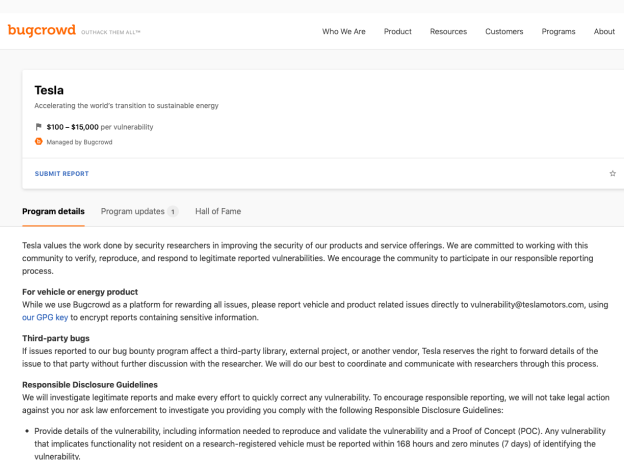The width and height of the screenshot is (624, 460).
Task: Click the Managed by Bugcrowd label
Action: coord(79,142)
